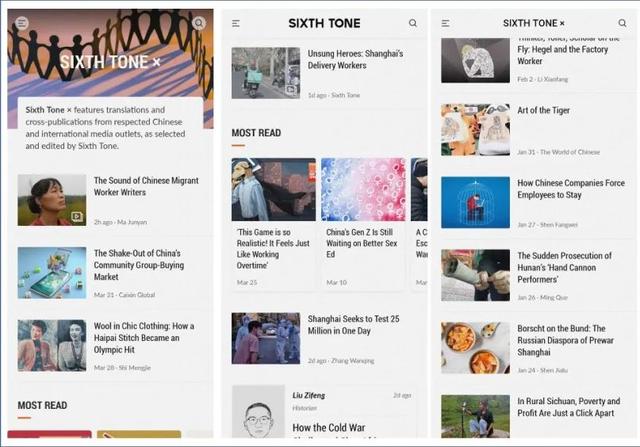The image size is (640, 447).
Task: Tap hazmat workers thumbnail for Shanghai testing
Action: tap(266, 338)
